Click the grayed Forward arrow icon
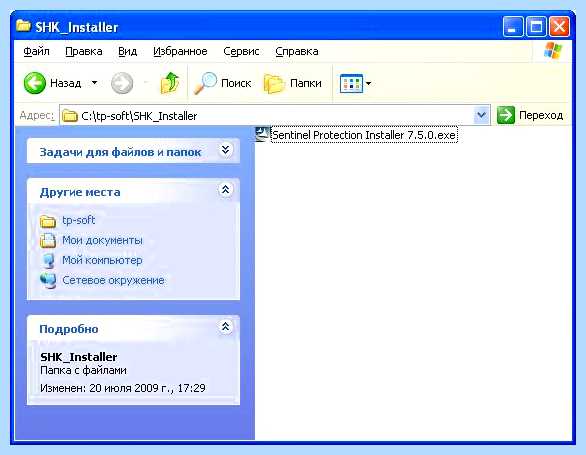The height and width of the screenshot is (455, 586). (122, 83)
